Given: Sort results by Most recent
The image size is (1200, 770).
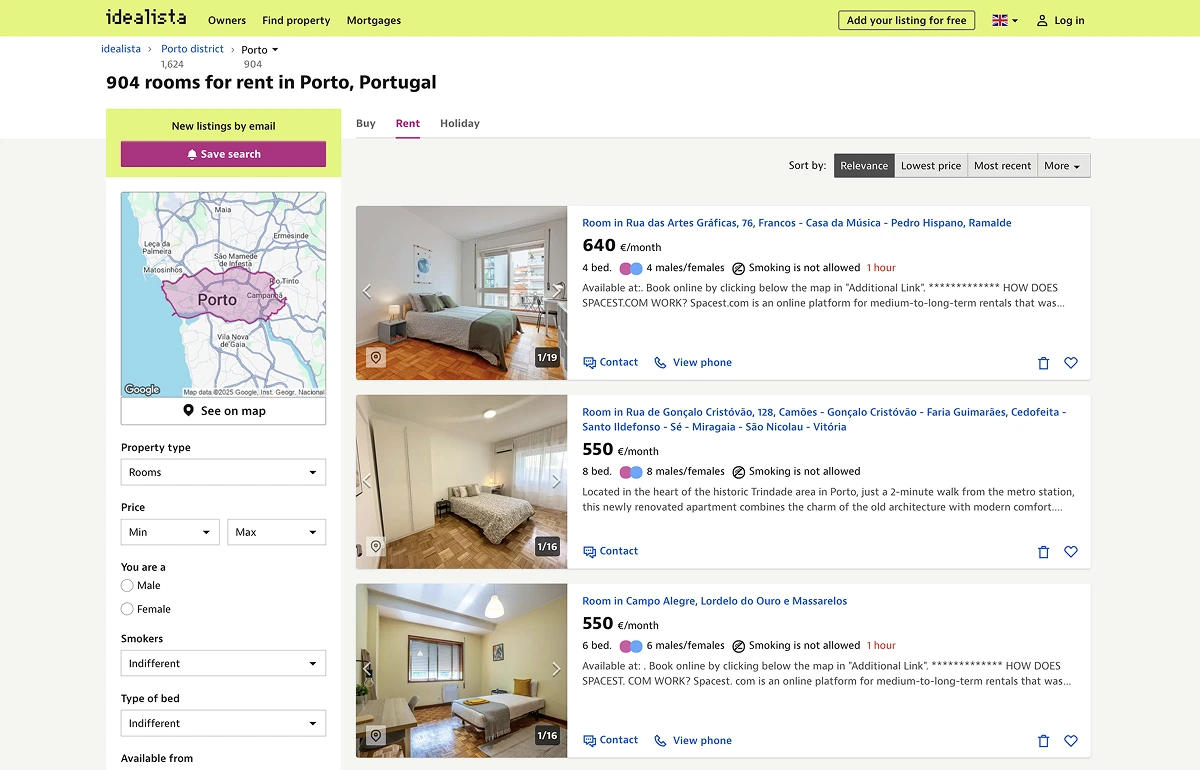Looking at the screenshot, I should pos(1003,166).
